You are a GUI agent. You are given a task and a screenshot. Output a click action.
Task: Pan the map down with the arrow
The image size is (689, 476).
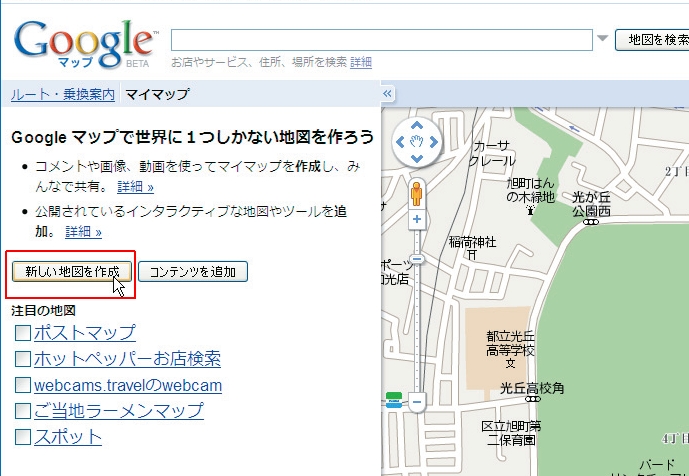coord(417,158)
